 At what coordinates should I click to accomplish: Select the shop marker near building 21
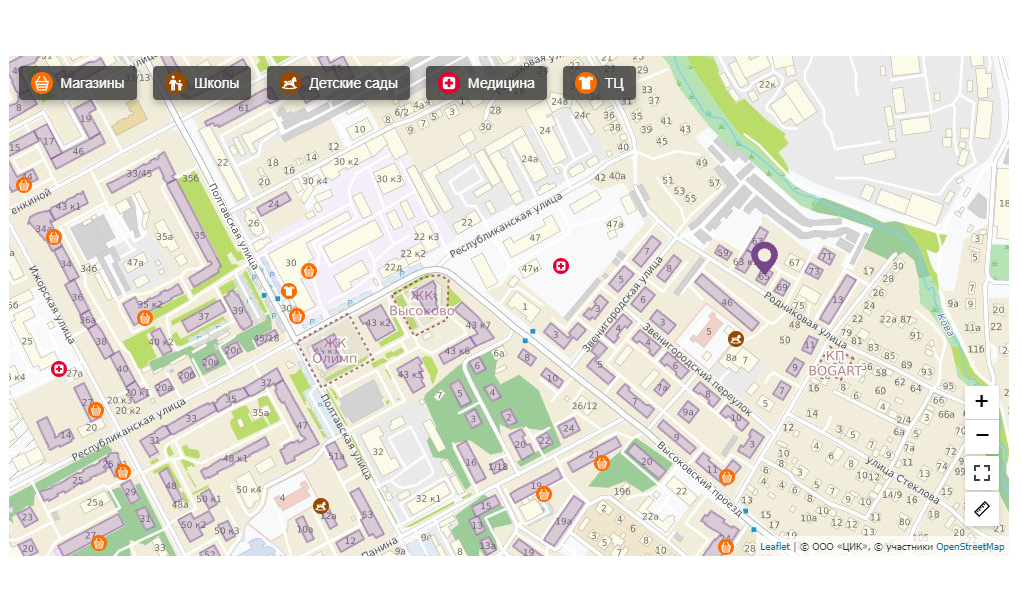pos(602,463)
